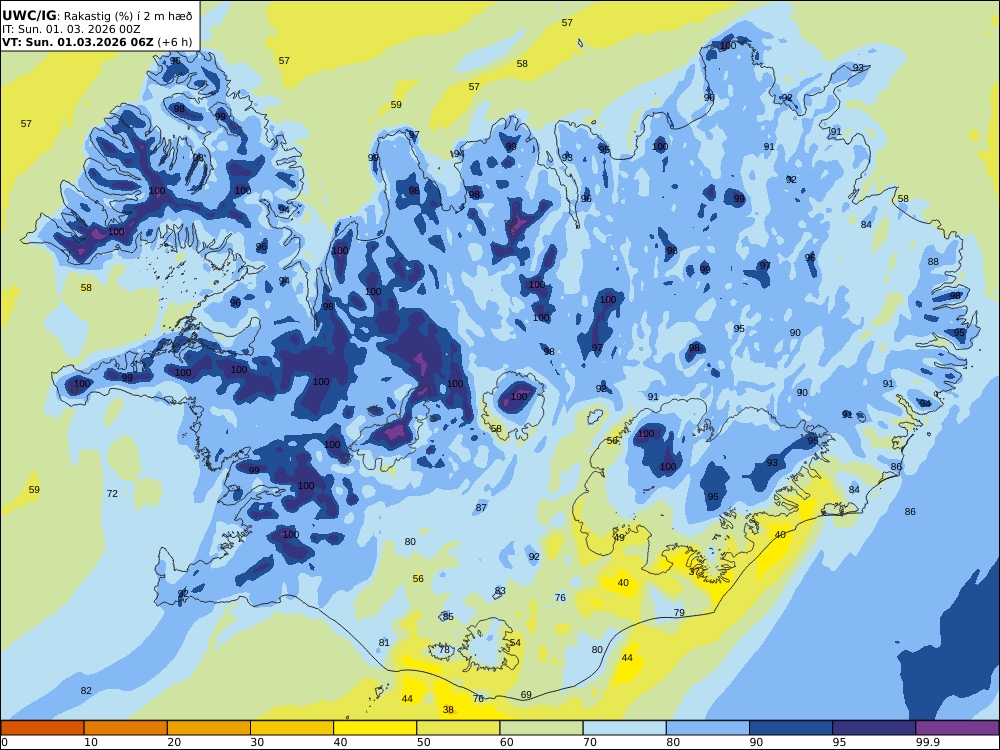
Task: Click the '81' value on the map
Action: click(384, 643)
